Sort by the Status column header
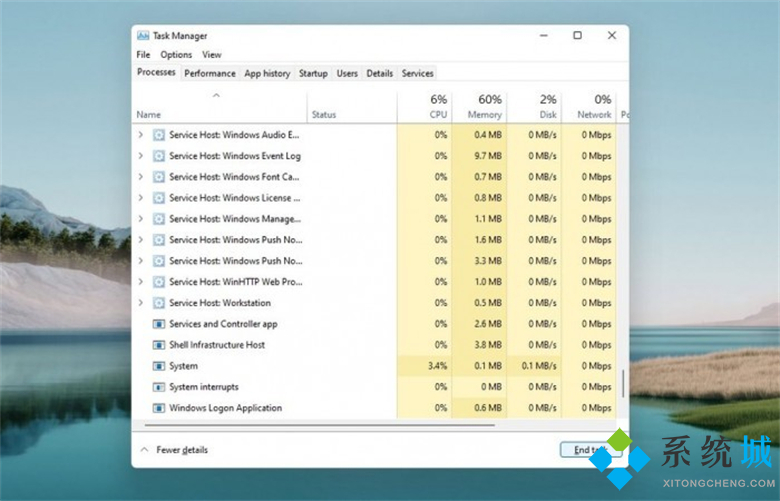Image resolution: width=780 pixels, height=501 pixels. tap(352, 107)
